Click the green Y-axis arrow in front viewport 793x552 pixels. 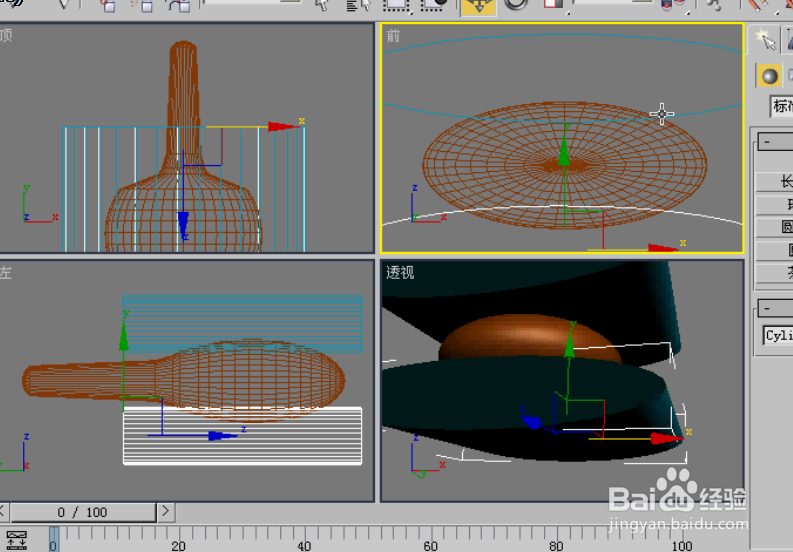(564, 152)
